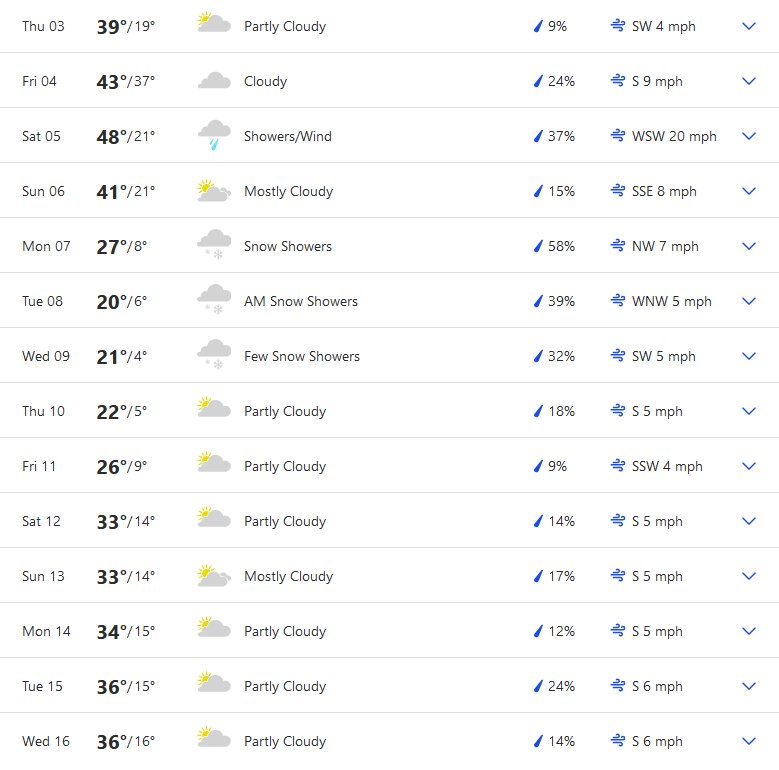This screenshot has width=779, height=770.
Task: Click the cloudy icon for Fri 04
Action: click(x=214, y=80)
